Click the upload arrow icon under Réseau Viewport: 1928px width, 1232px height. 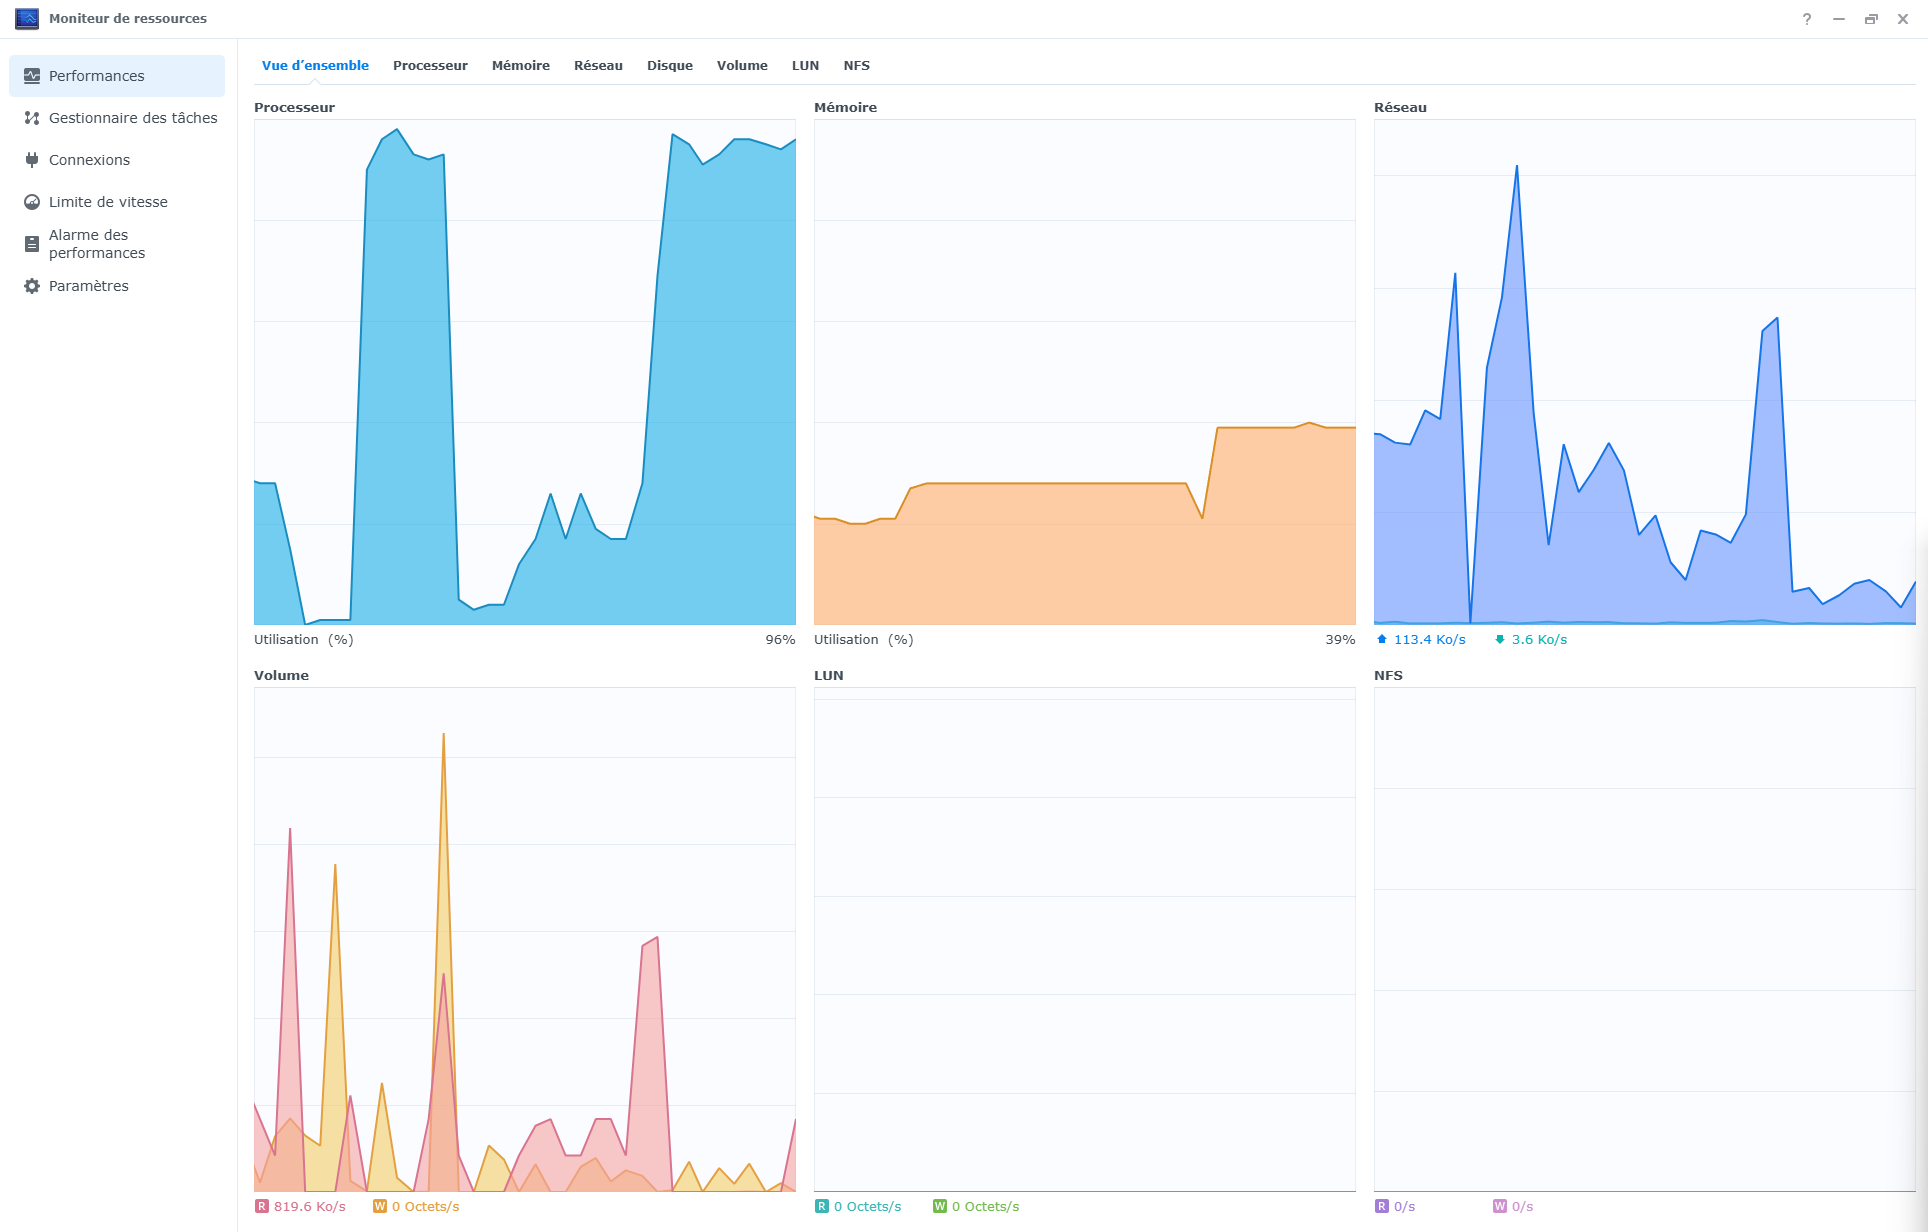tap(1382, 639)
